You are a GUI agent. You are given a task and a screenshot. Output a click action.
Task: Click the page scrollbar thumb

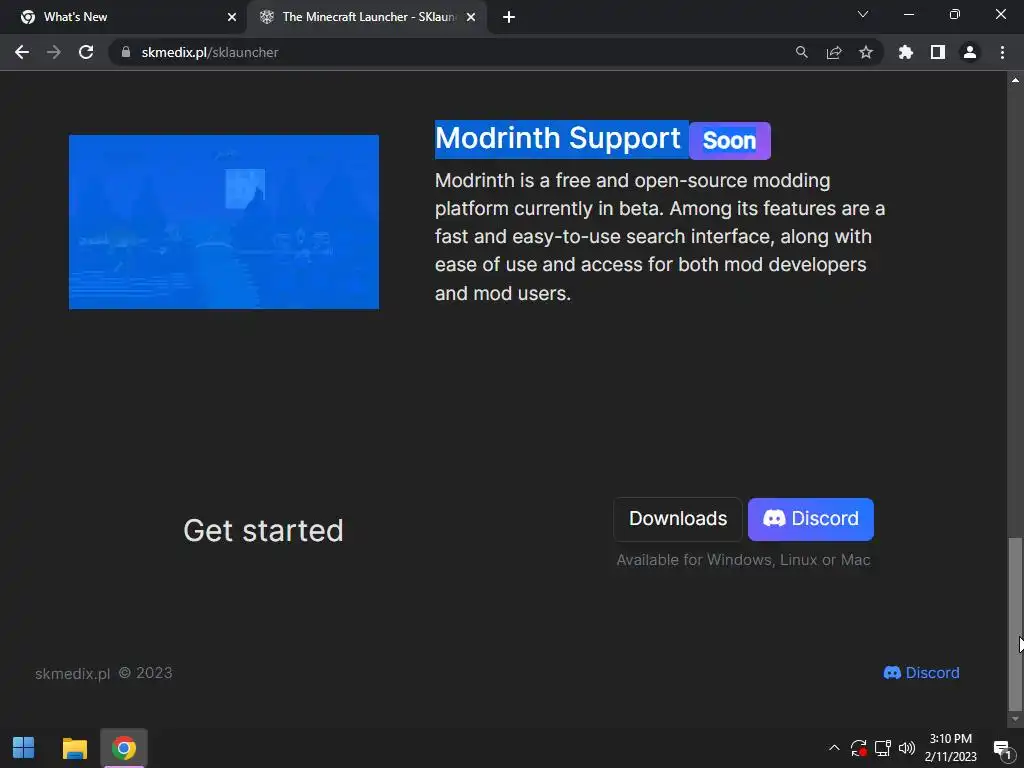[x=1014, y=624]
